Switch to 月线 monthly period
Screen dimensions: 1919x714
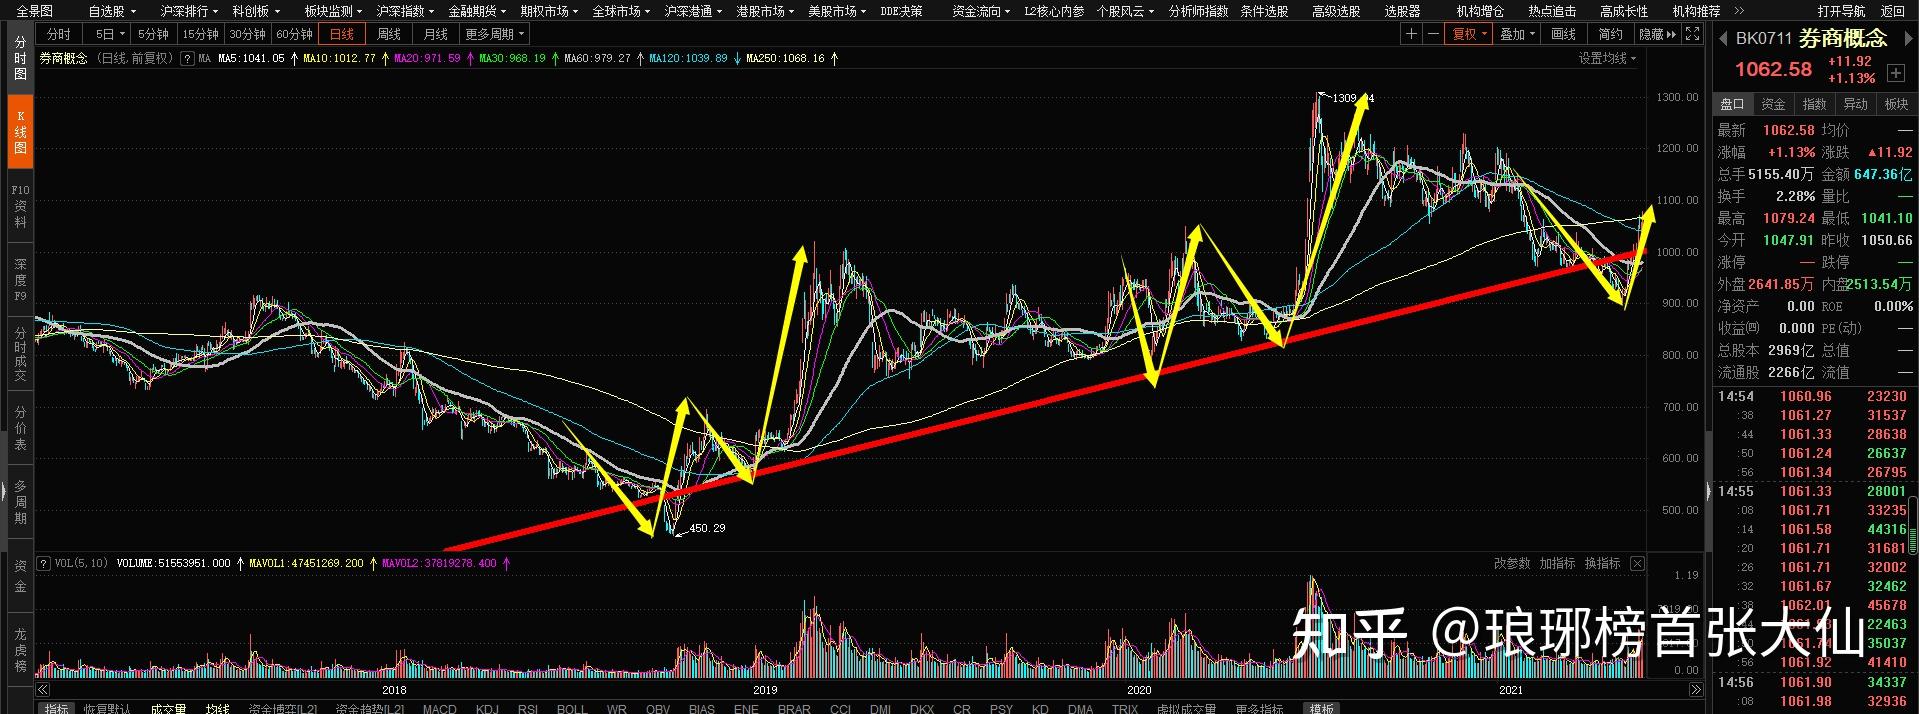click(435, 34)
